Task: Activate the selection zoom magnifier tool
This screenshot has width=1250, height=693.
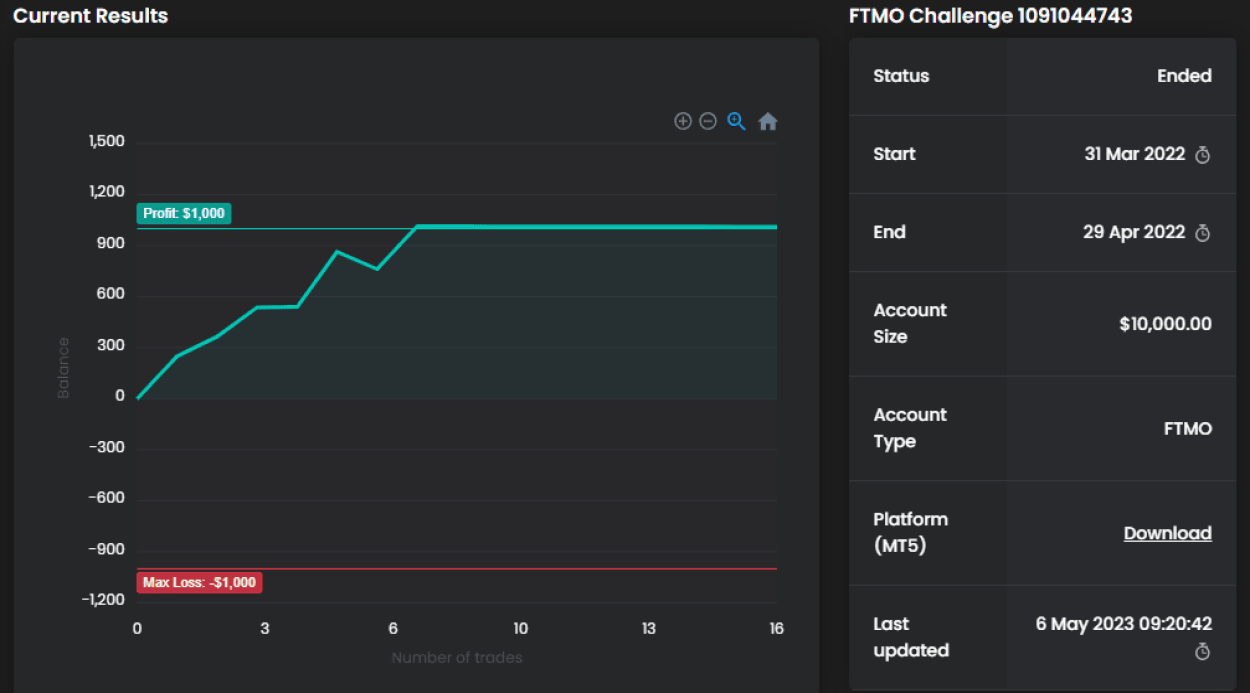Action: point(737,121)
